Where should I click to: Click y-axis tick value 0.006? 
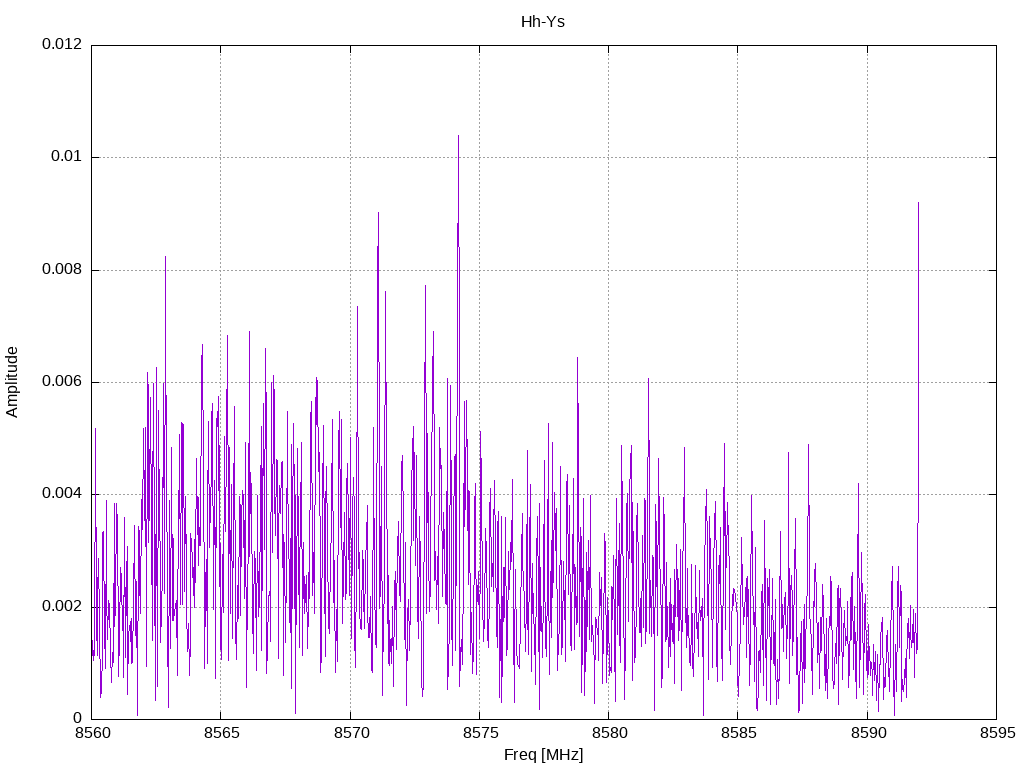tap(62, 381)
